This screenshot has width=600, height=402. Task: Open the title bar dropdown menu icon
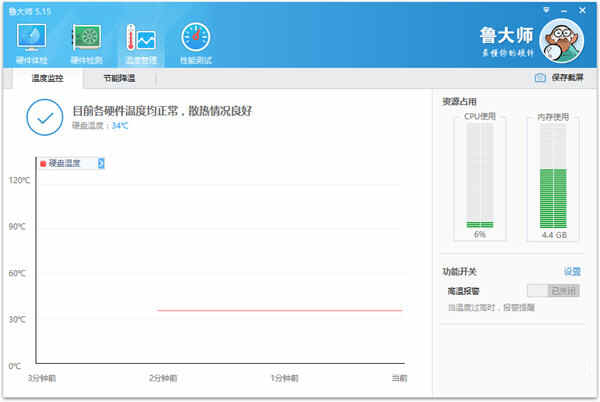[x=546, y=10]
